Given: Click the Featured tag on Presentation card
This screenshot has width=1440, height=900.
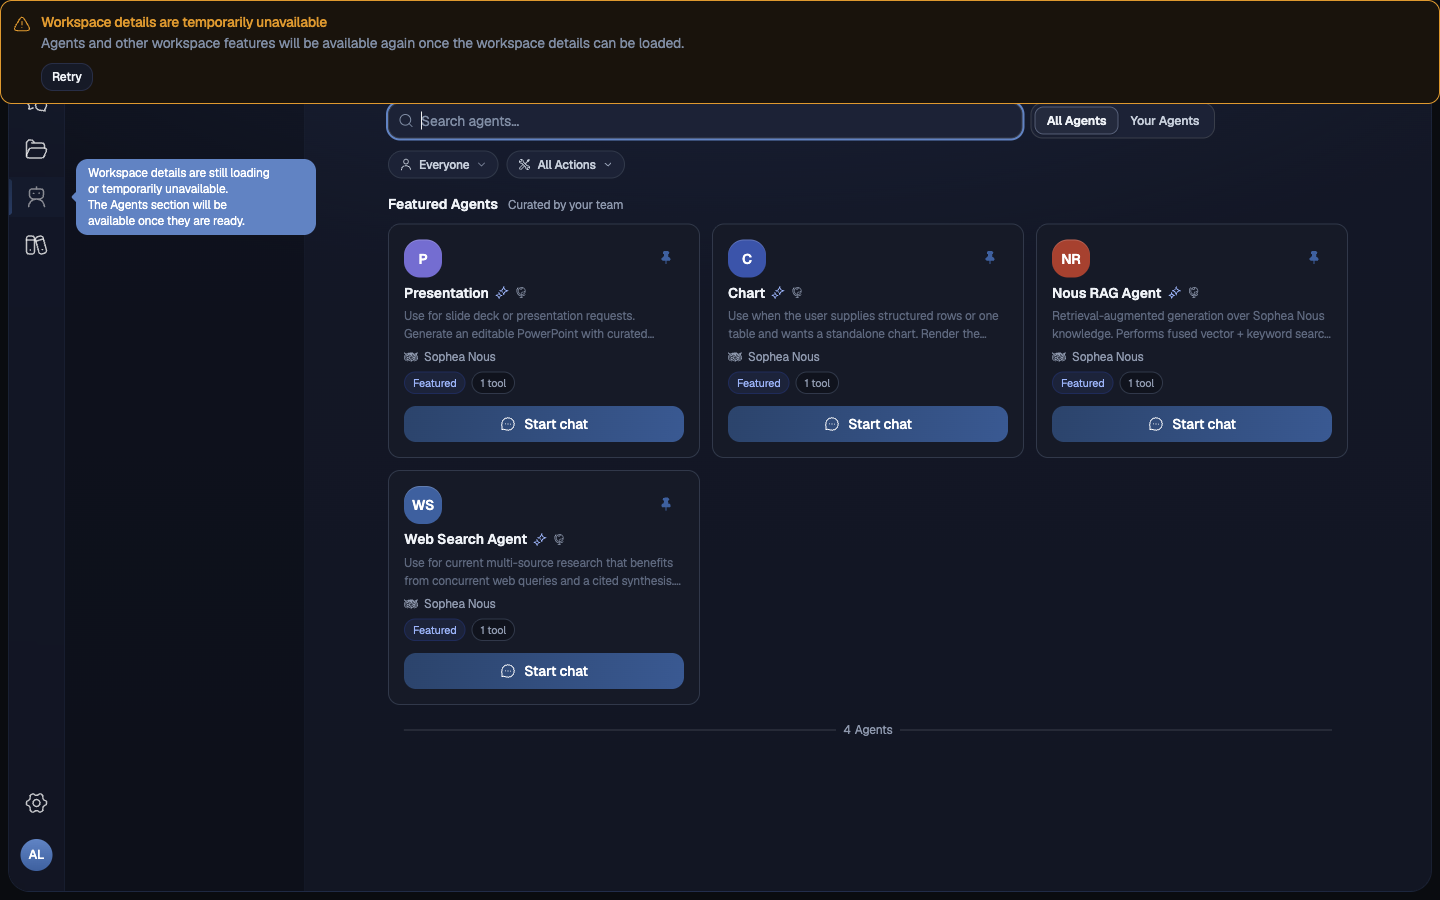Looking at the screenshot, I should pyautogui.click(x=435, y=383).
